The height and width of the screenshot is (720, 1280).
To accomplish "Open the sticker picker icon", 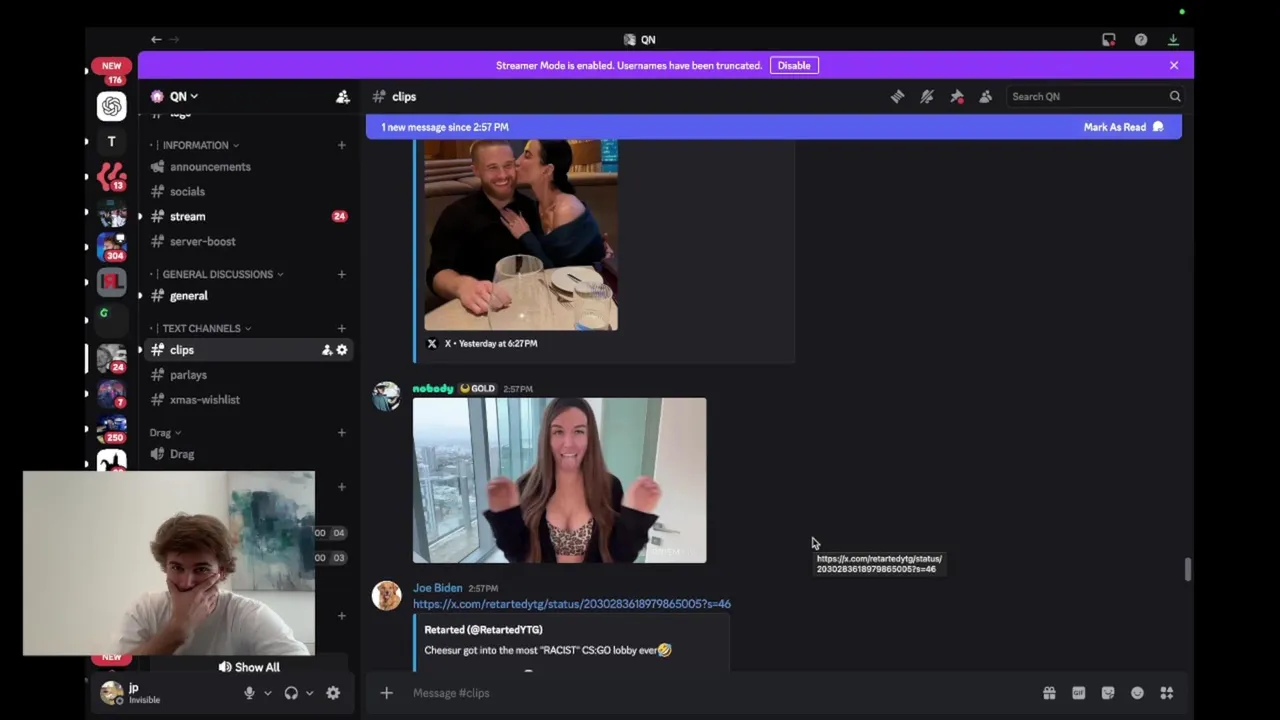I will [x=1108, y=693].
